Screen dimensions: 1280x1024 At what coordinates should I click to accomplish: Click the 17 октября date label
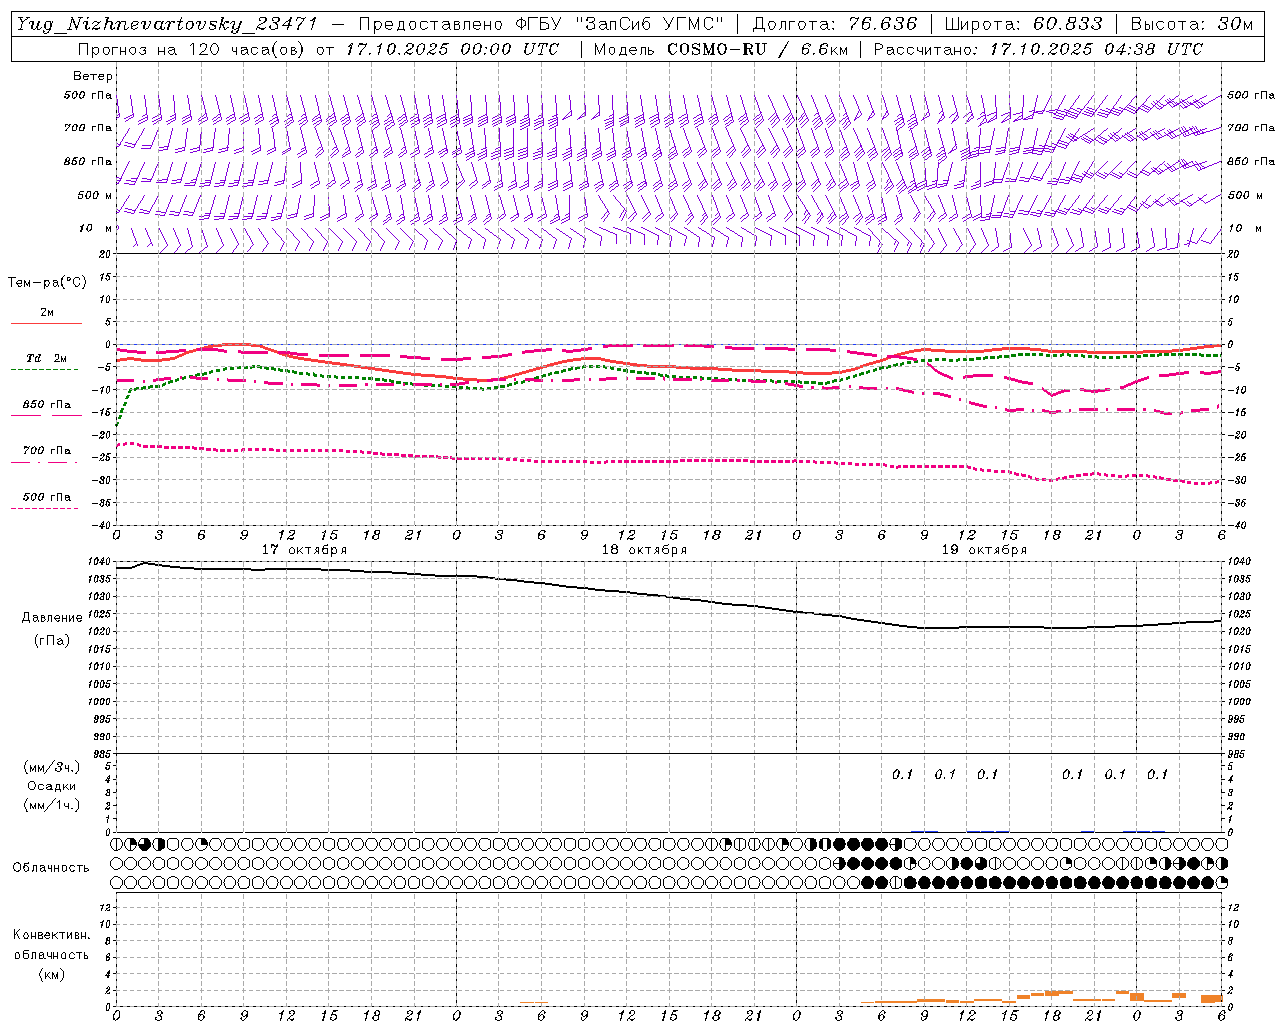pyautogui.click(x=305, y=550)
